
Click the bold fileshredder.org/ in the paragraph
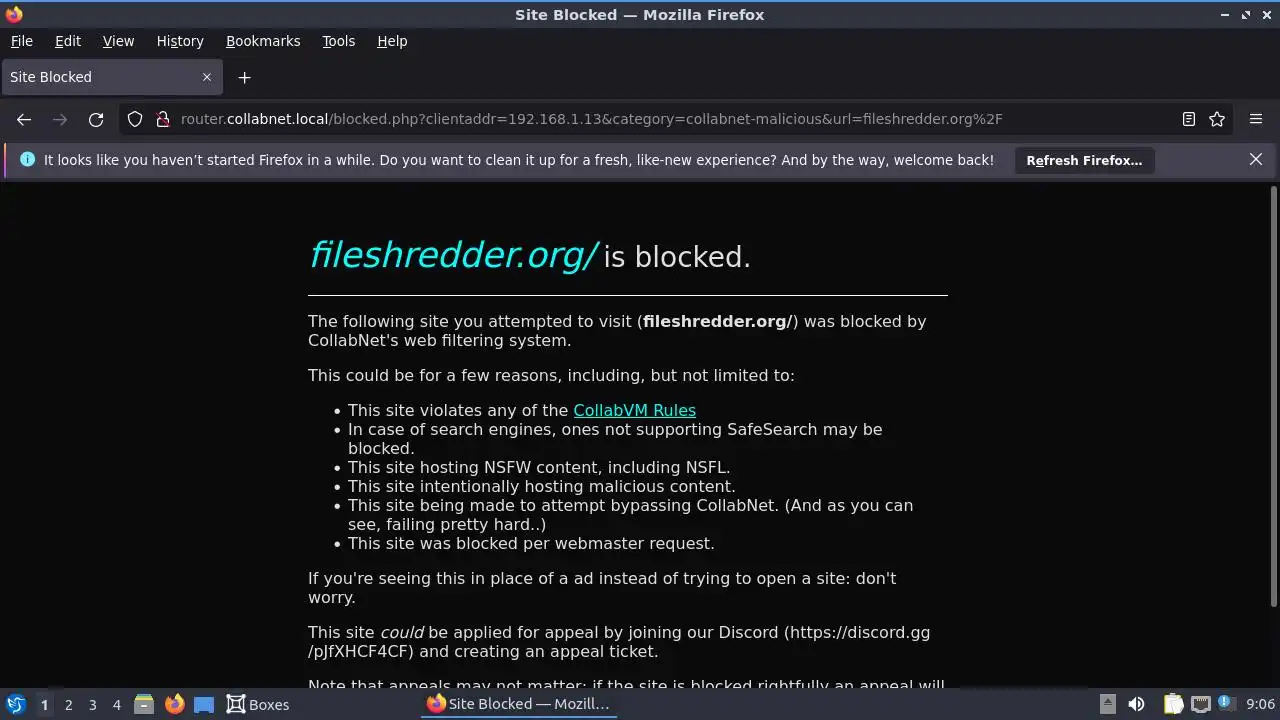717,321
